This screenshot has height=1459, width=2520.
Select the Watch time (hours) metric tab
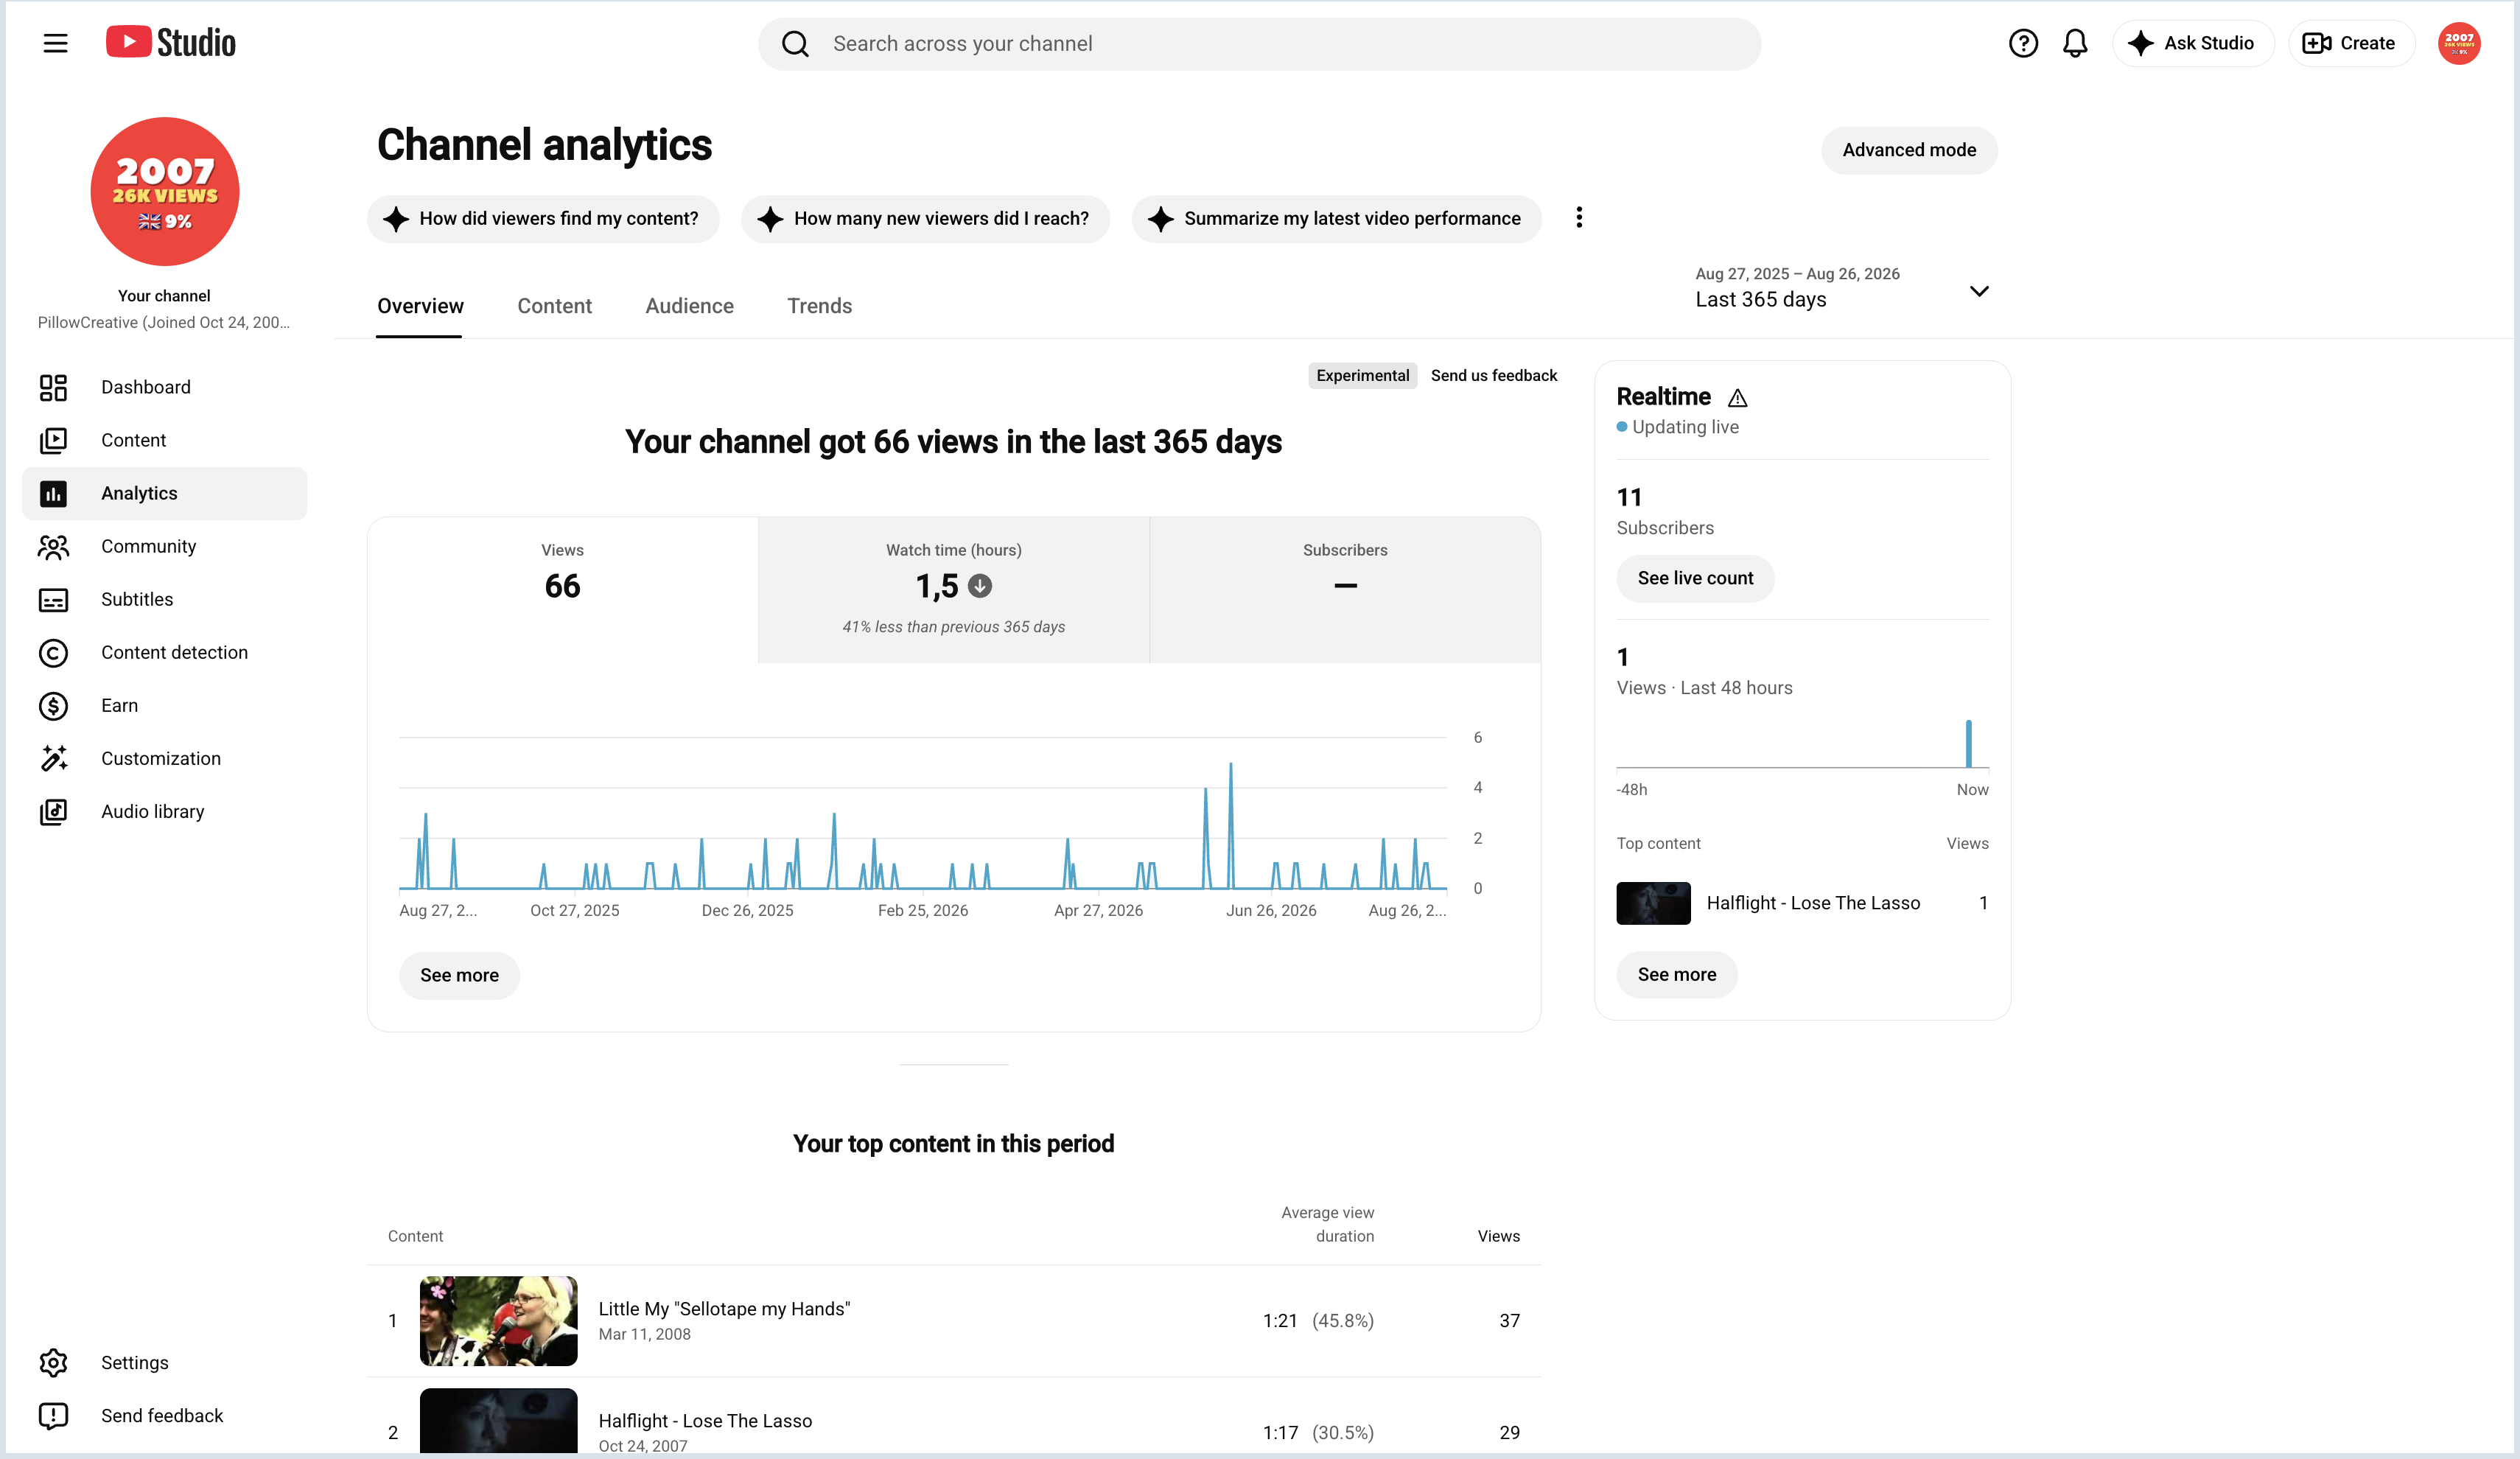click(954, 589)
